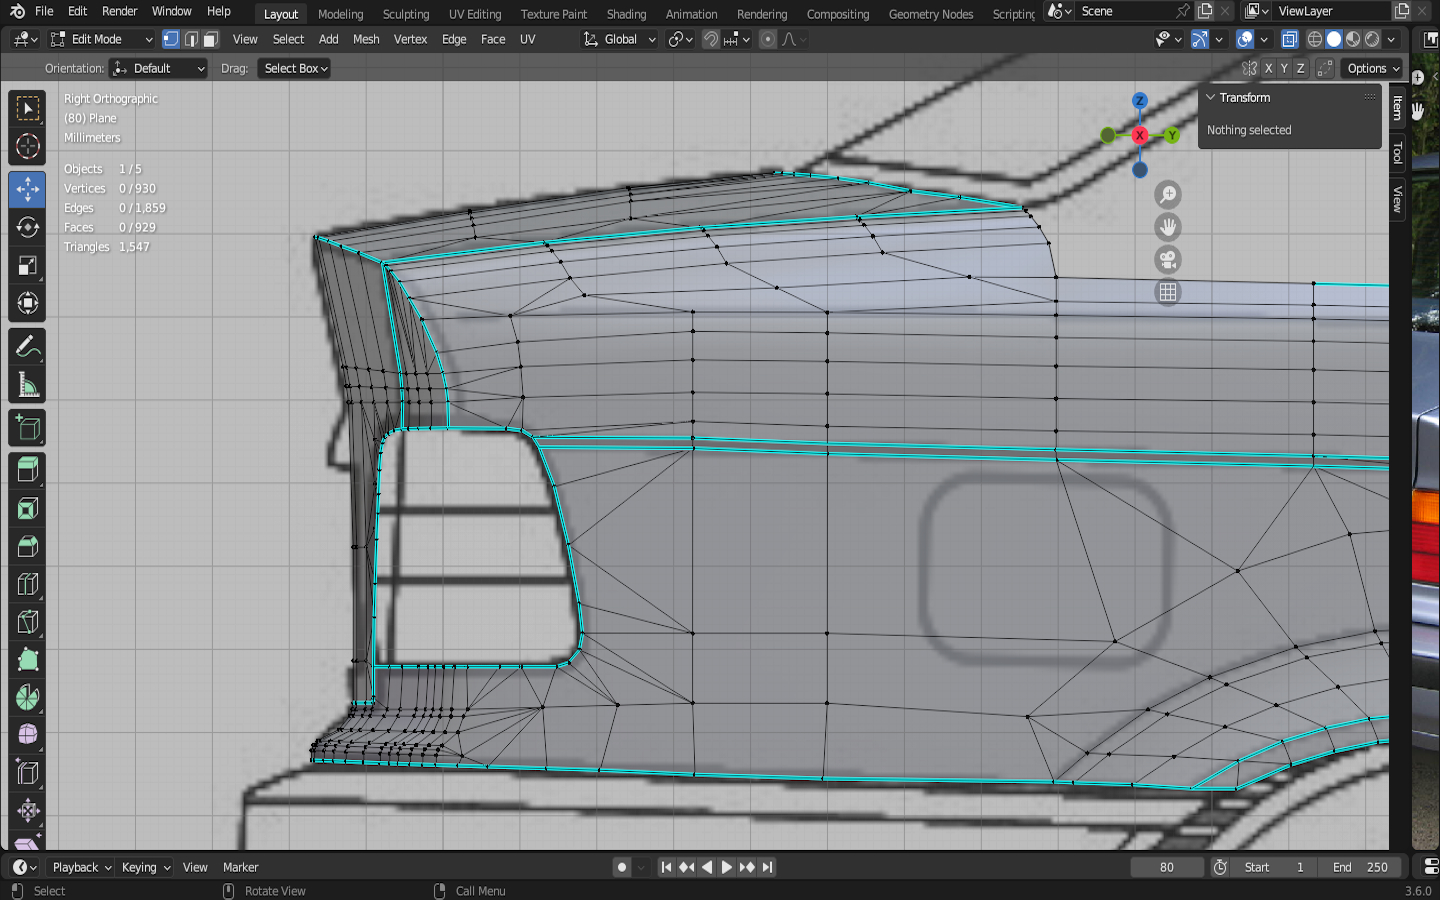Activate the combined Transform tool
This screenshot has width=1440, height=900.
click(x=27, y=303)
